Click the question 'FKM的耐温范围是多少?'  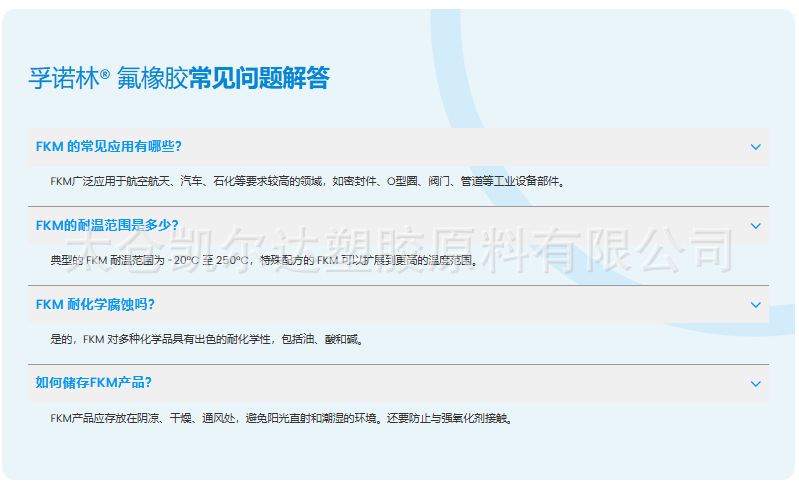[x=107, y=225]
